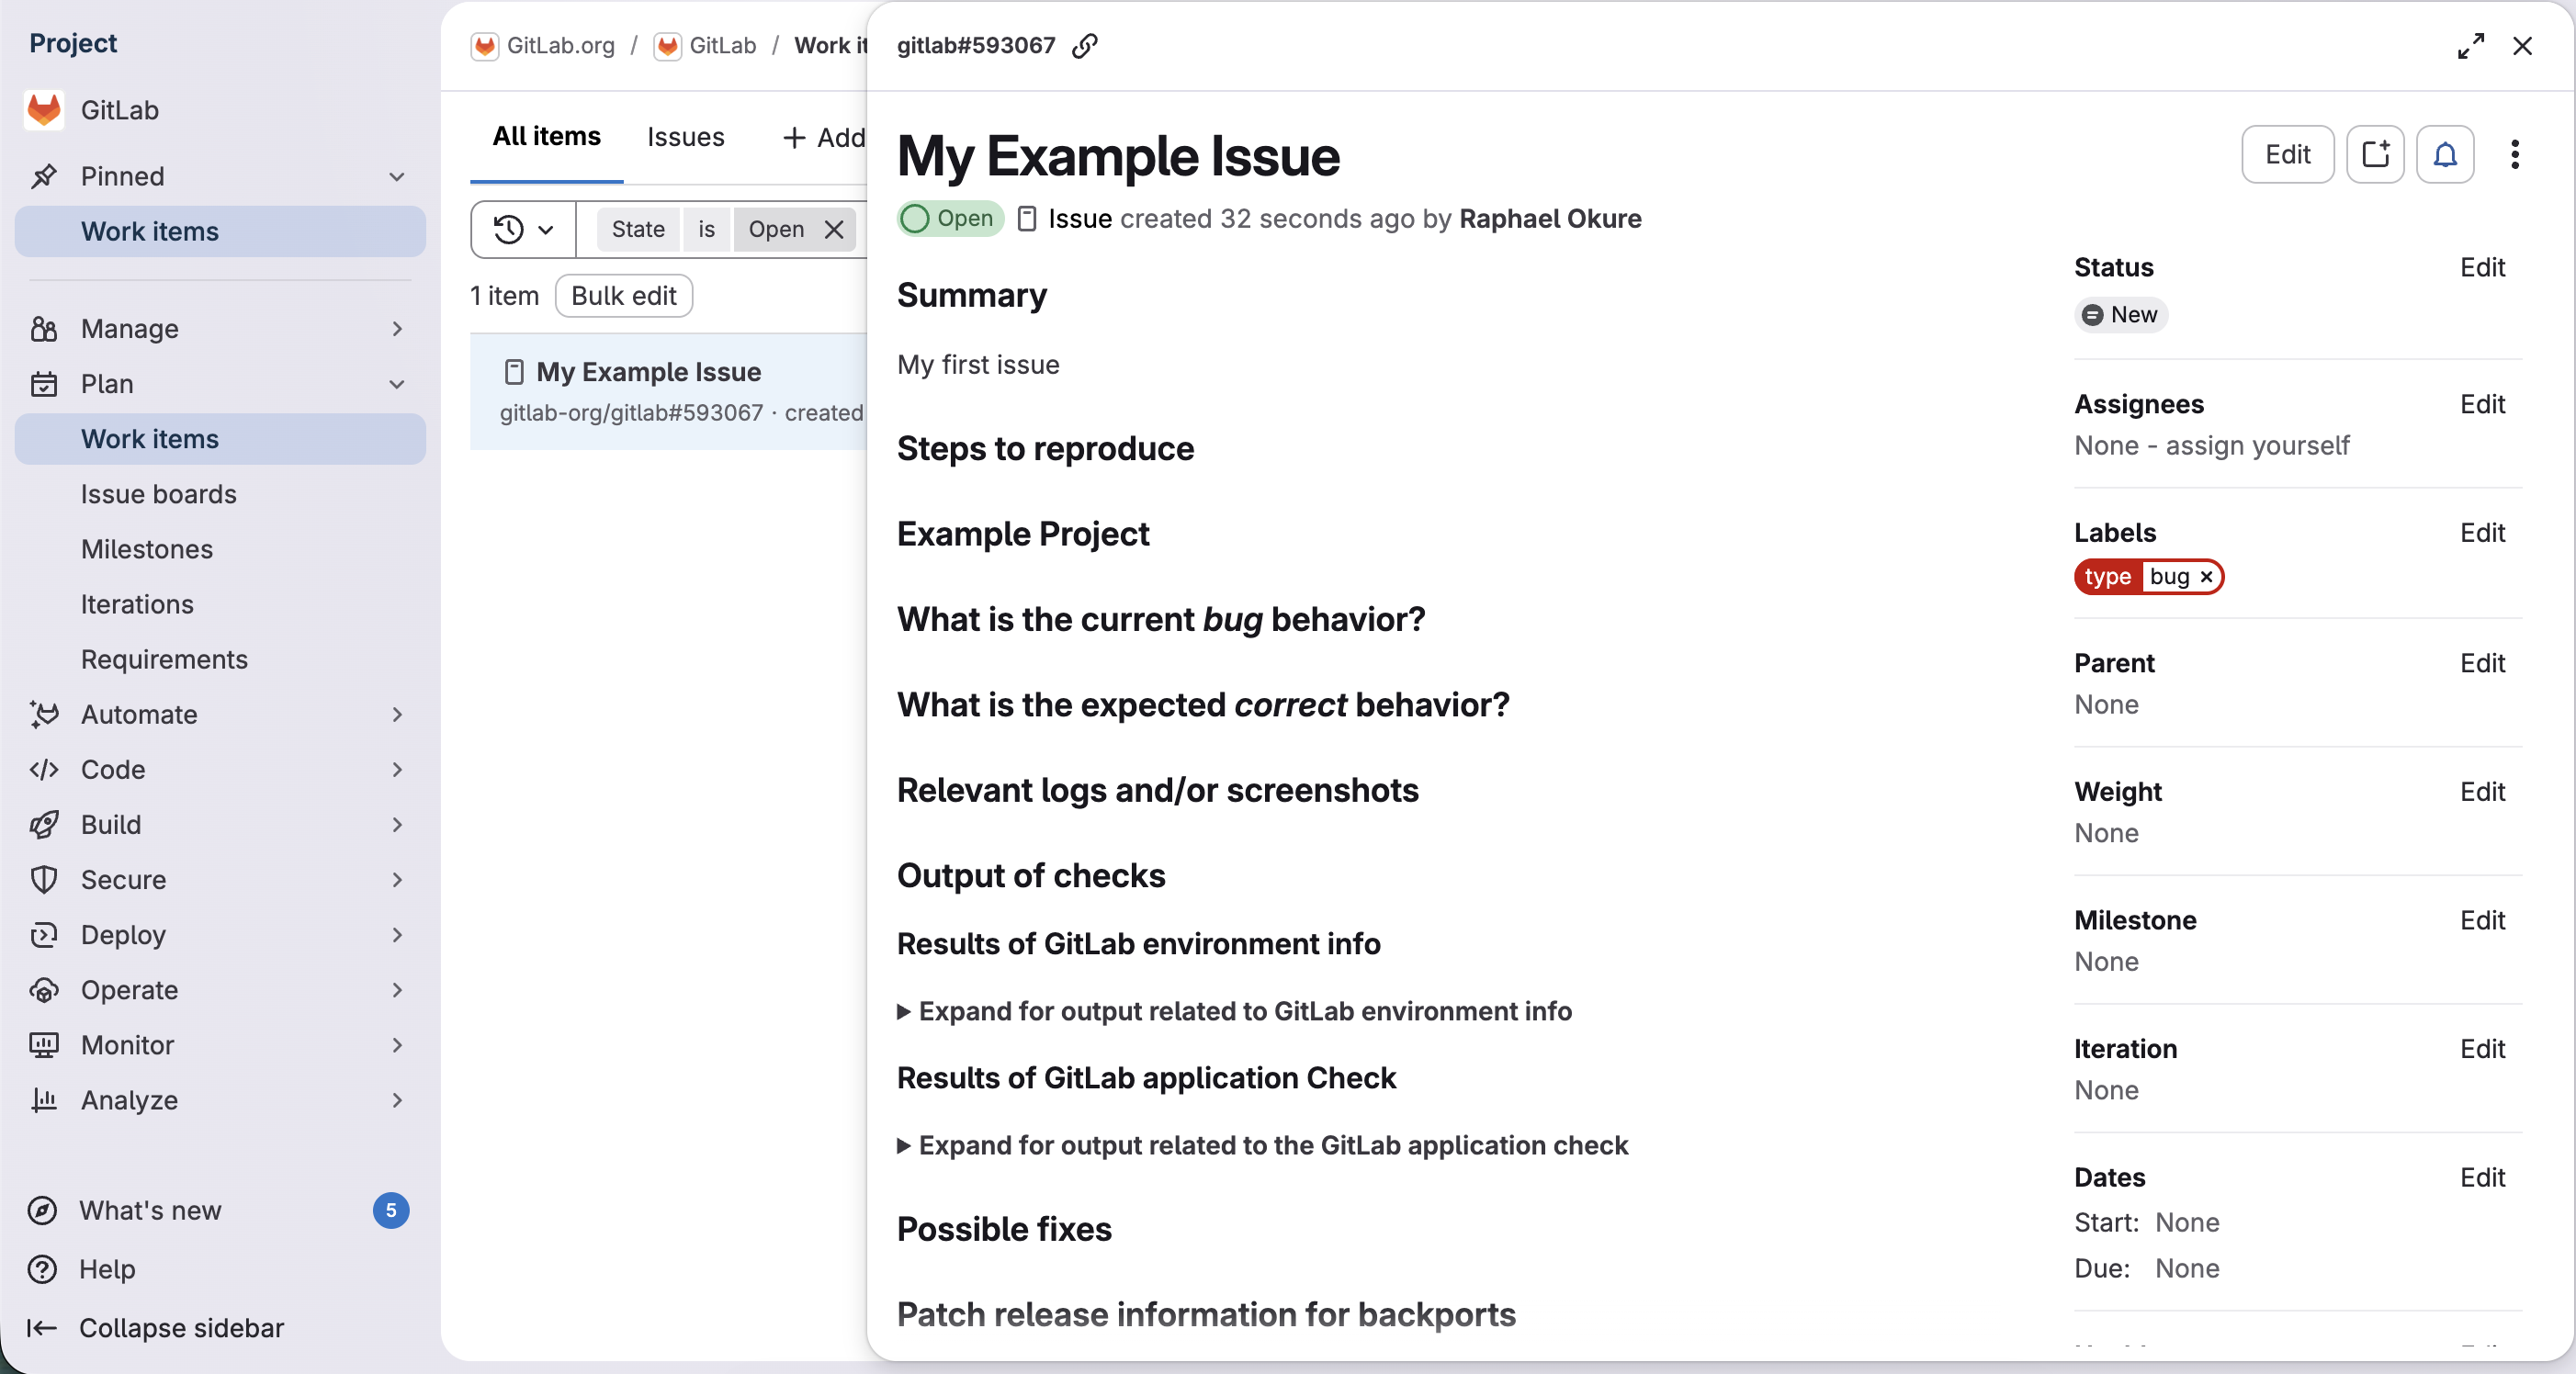Select My Example Issue list item

[648, 372]
